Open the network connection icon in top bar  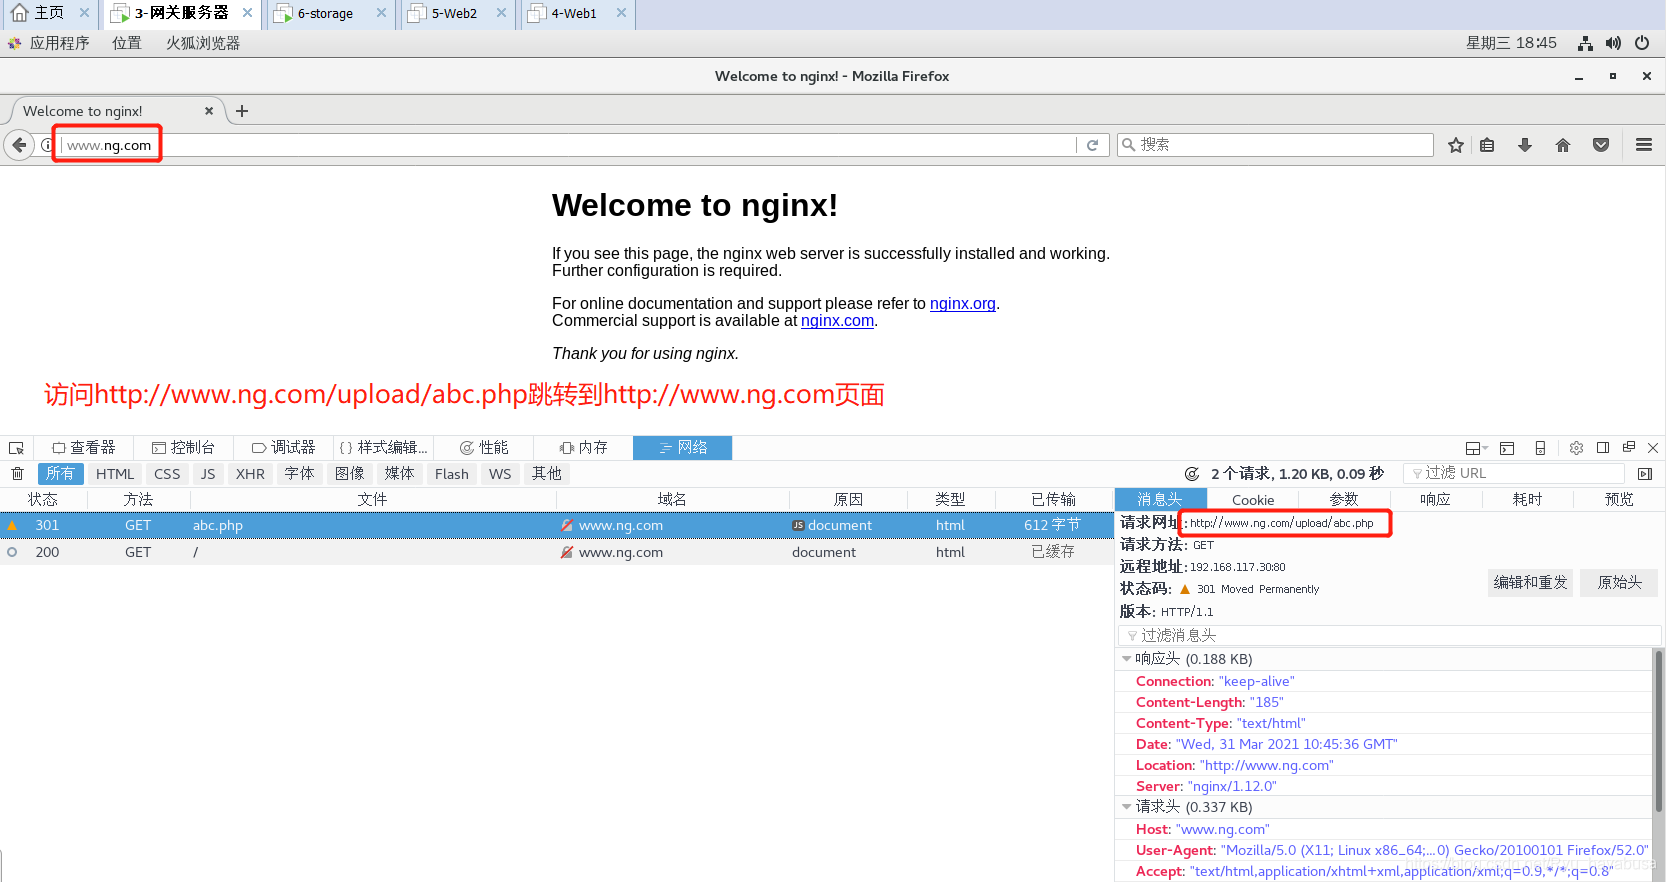click(x=1585, y=43)
